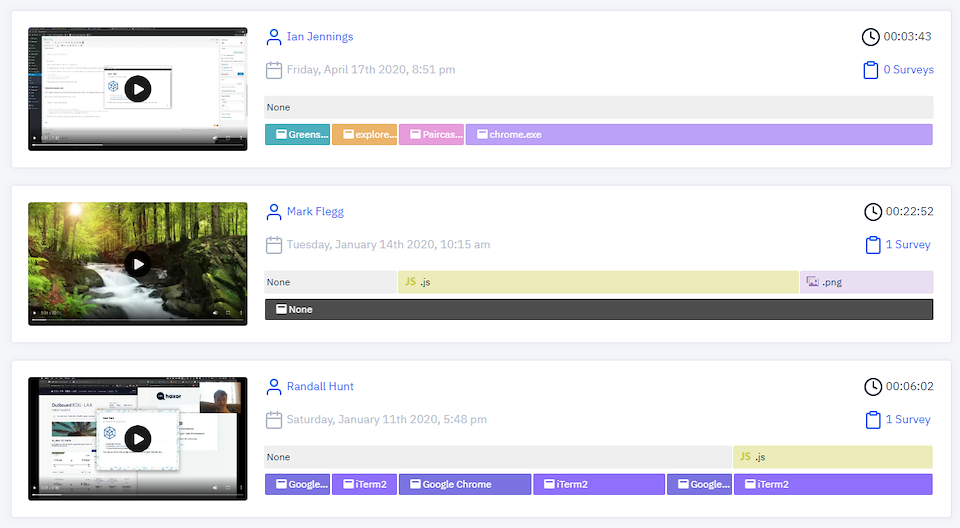Click clock icon beside 00:06:02

872,387
